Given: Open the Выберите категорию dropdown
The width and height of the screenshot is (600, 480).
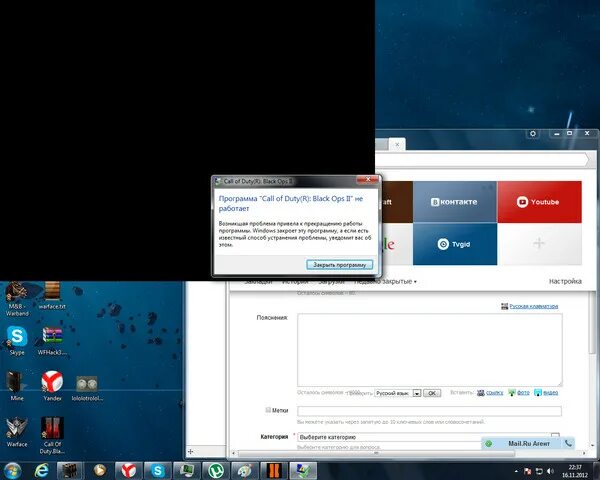Looking at the screenshot, I should (x=428, y=437).
